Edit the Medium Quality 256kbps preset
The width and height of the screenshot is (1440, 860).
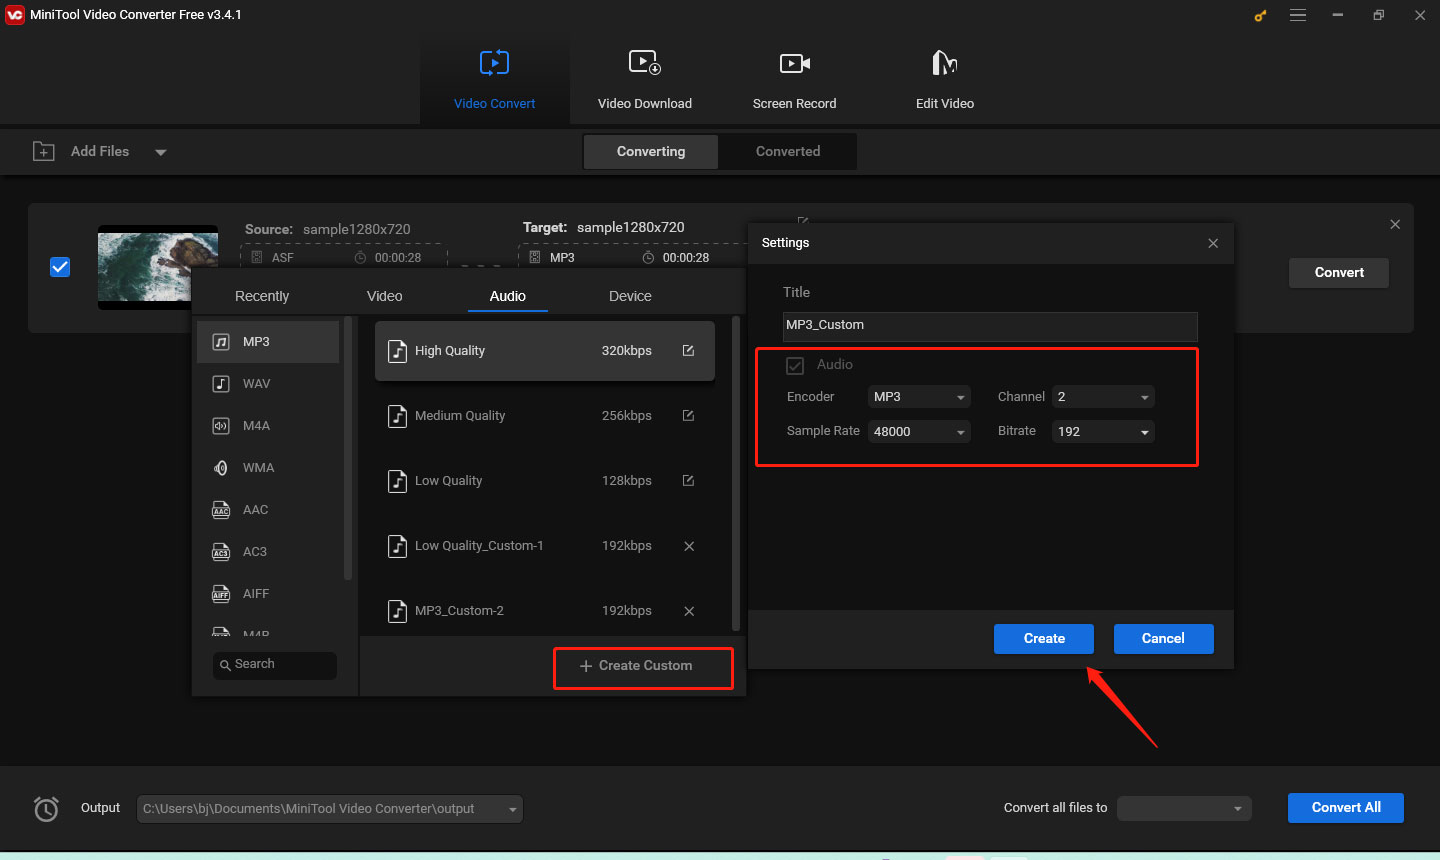(688, 416)
